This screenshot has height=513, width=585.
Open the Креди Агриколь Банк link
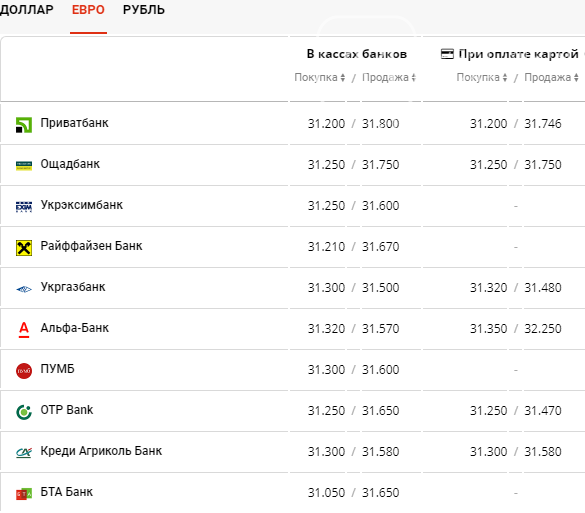[x=101, y=451]
